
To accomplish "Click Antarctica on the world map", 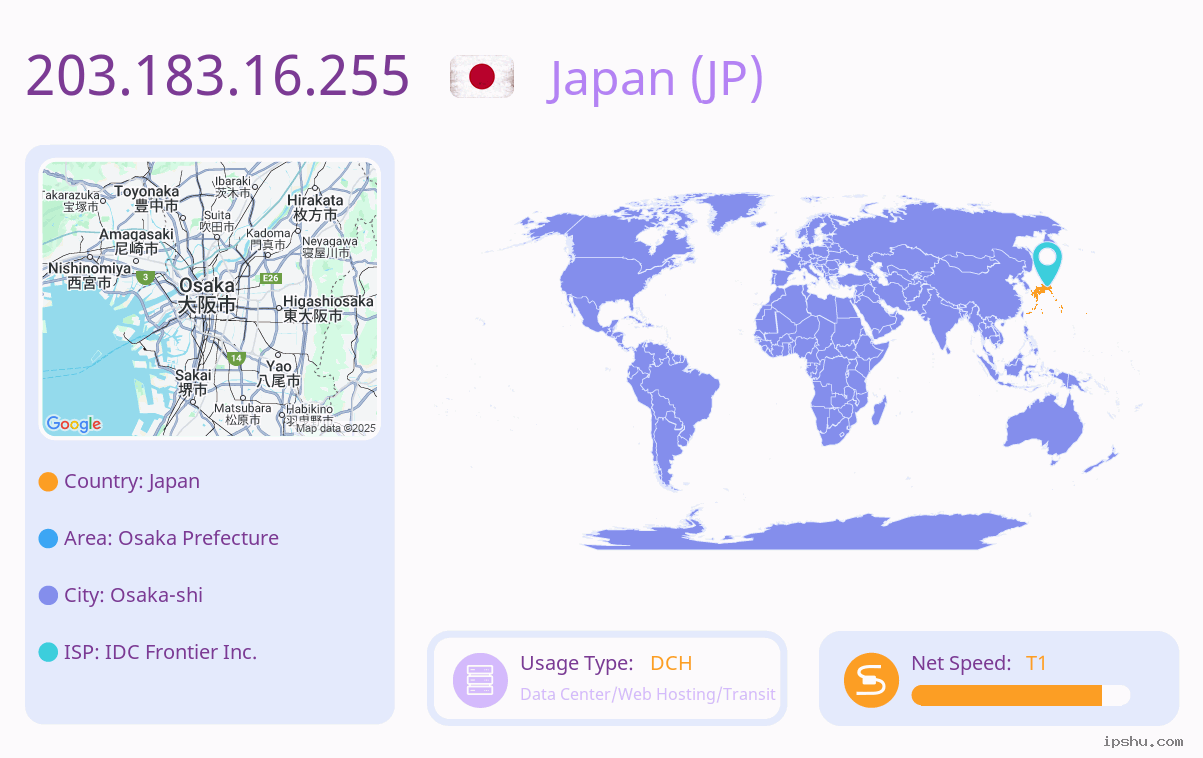I will coord(805,531).
